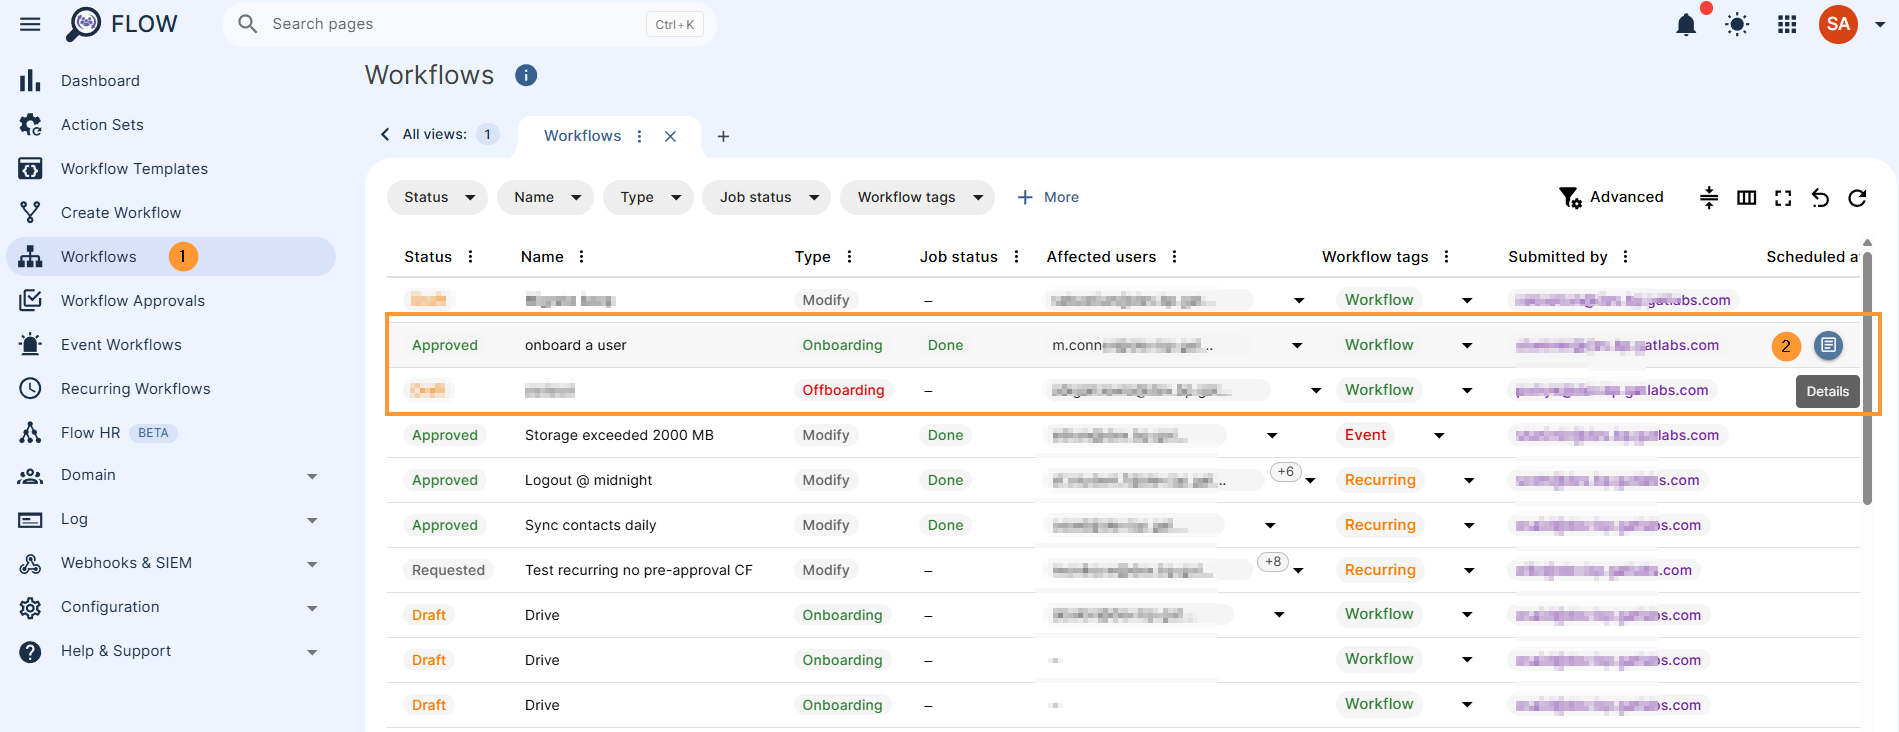Click the Event tag chip
1899x732 pixels.
pos(1365,435)
